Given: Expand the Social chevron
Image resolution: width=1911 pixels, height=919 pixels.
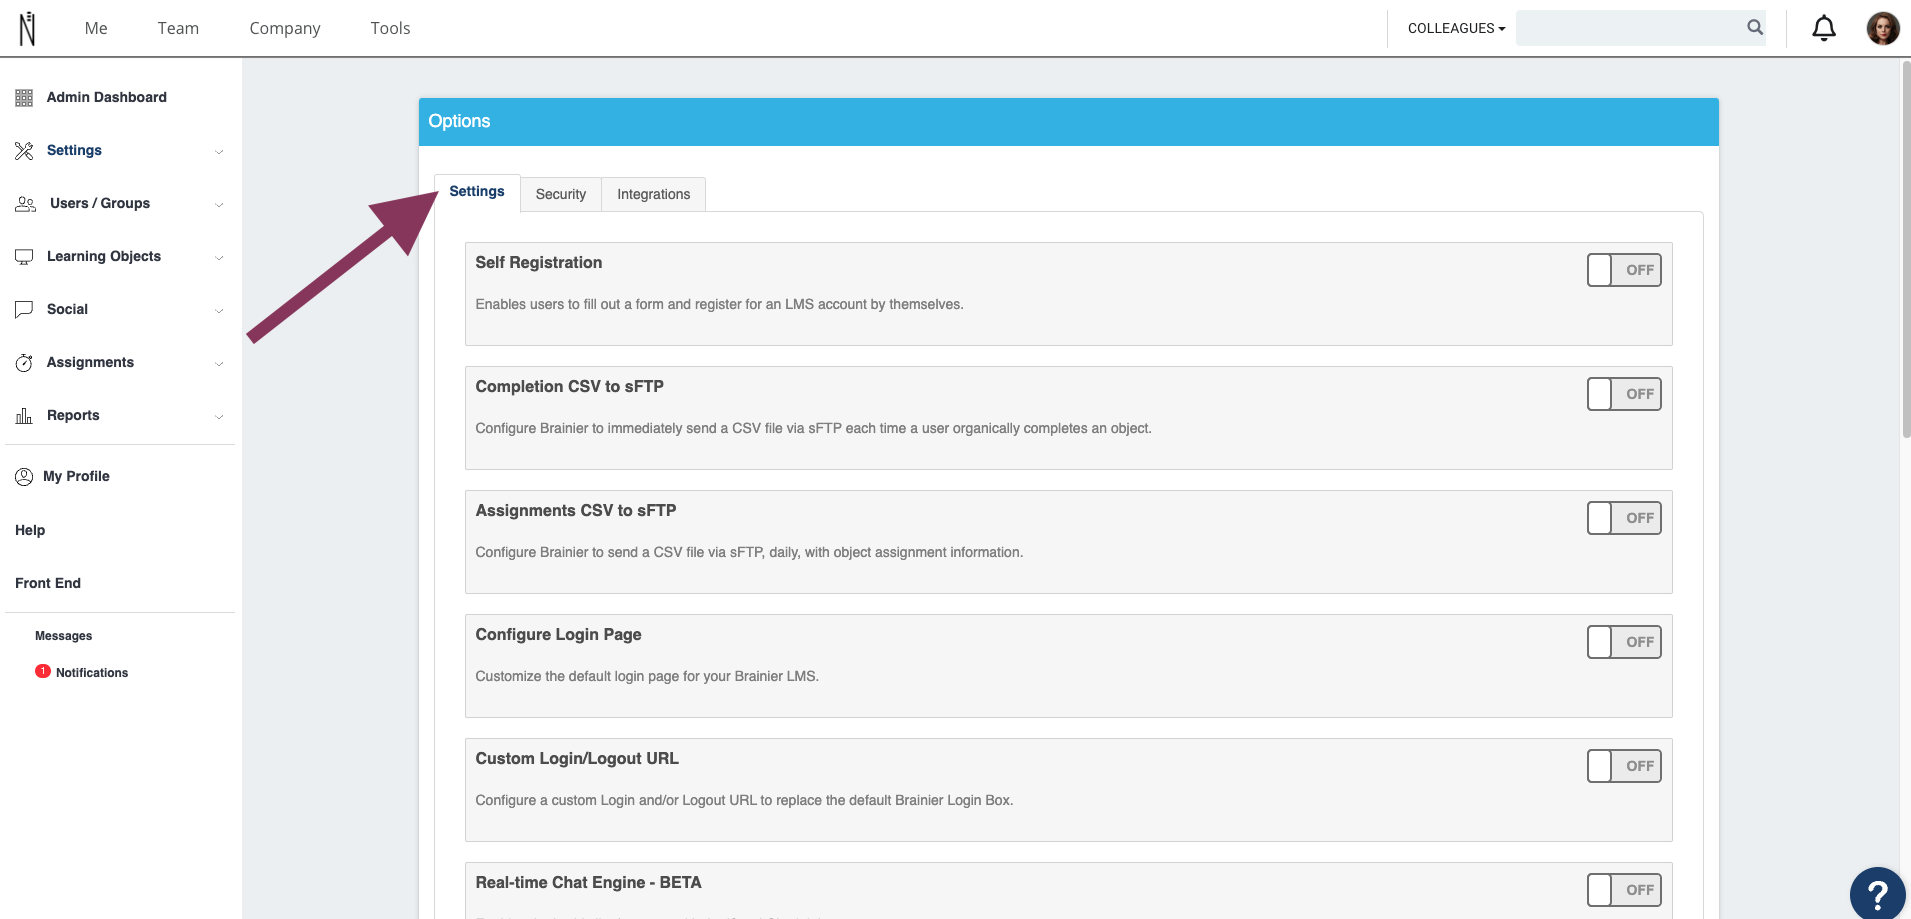Looking at the screenshot, I should [219, 311].
